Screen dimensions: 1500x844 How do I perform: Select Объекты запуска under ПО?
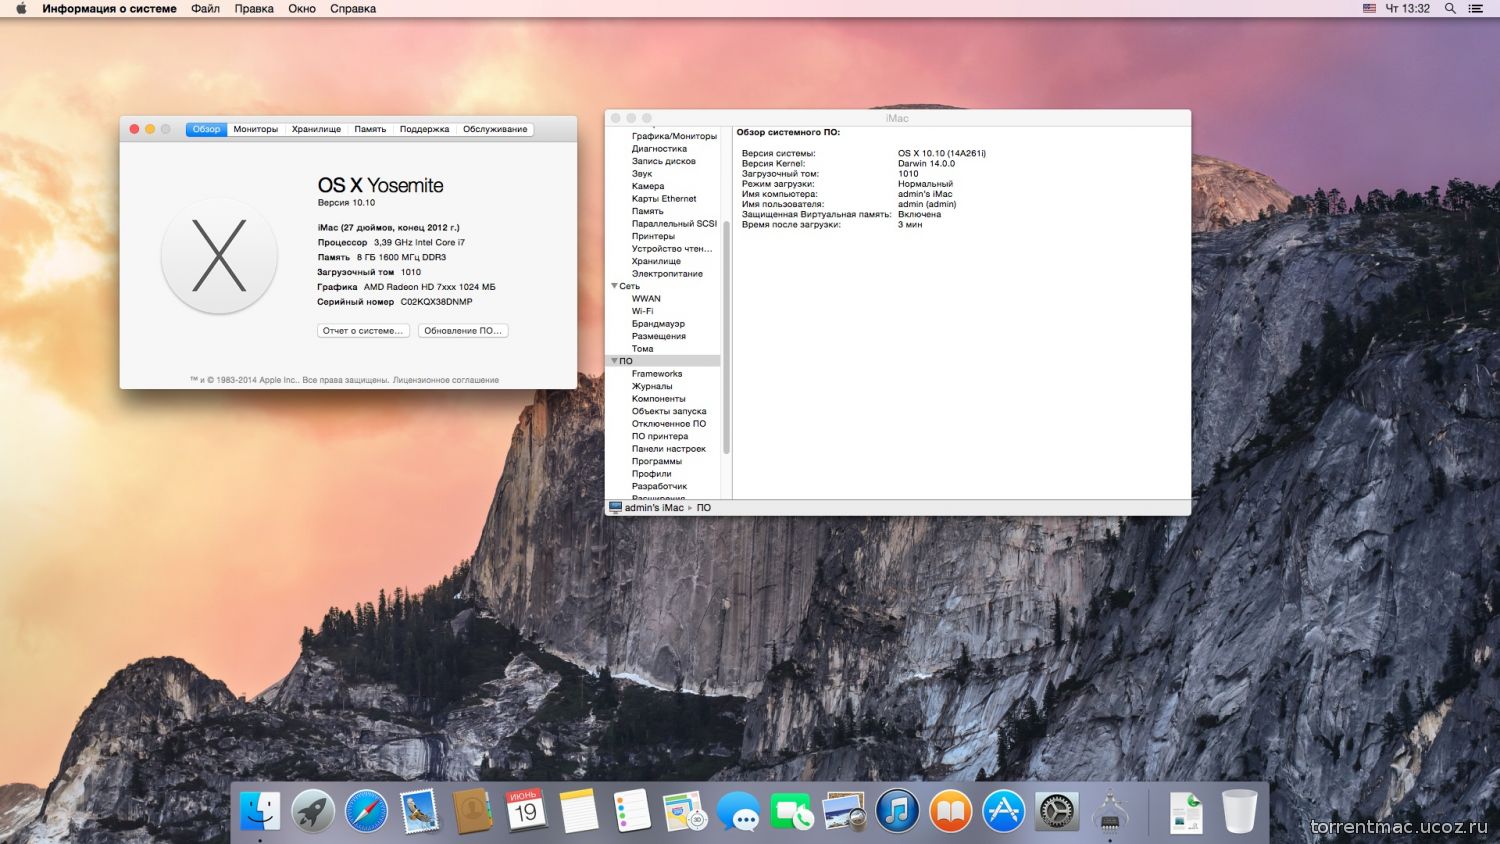tap(669, 411)
